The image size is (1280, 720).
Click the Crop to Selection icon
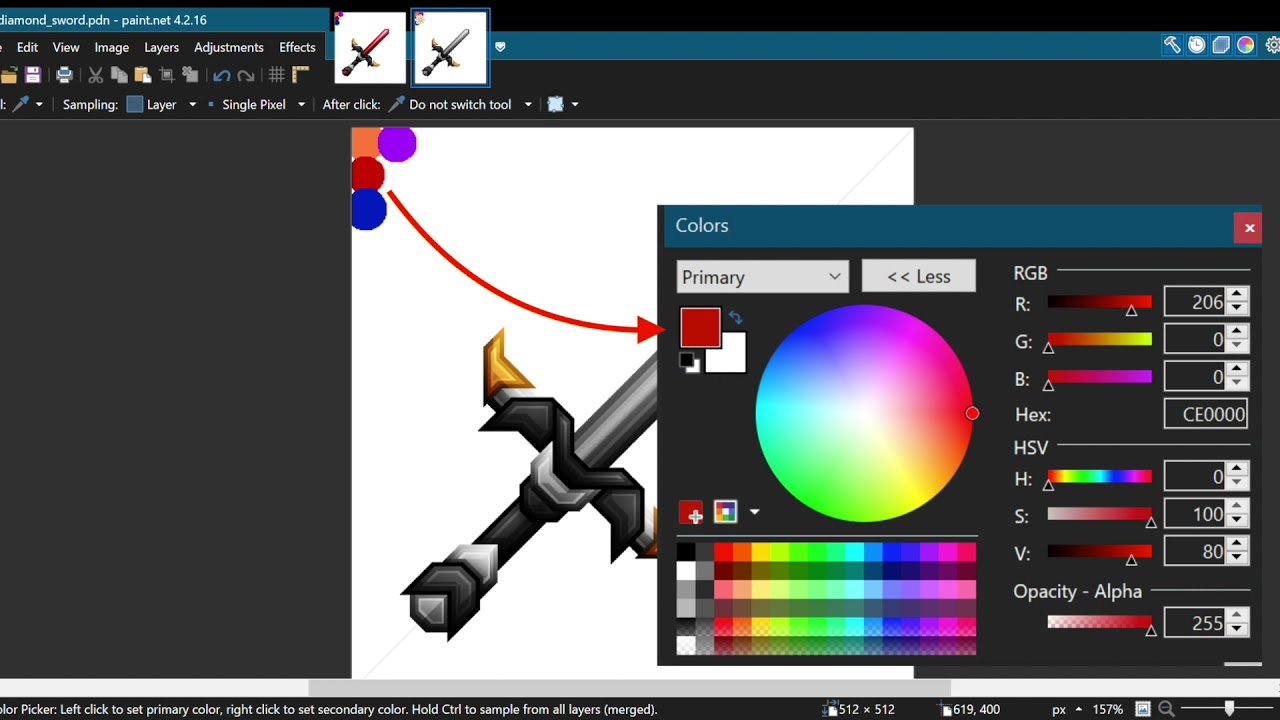click(x=167, y=75)
